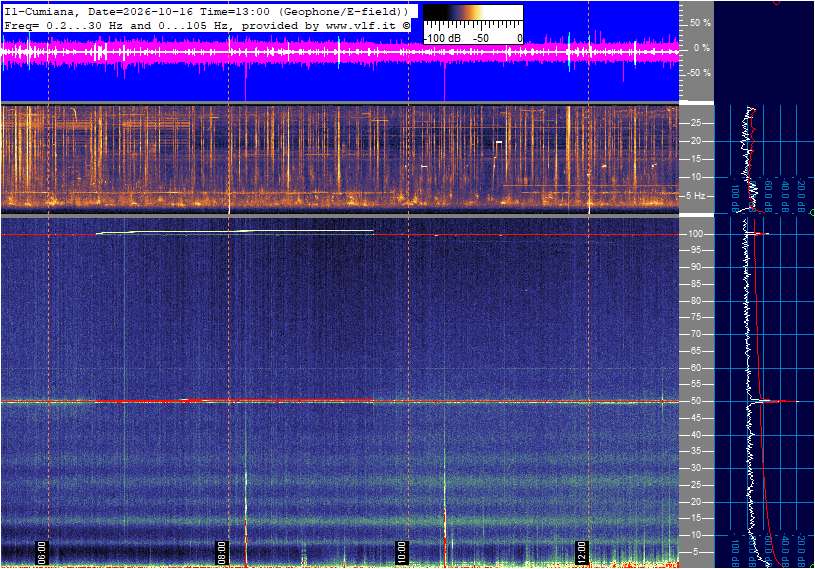Click the '50' tick on the E-field axis
Viewport: 815px width, 569px height.
click(695, 401)
